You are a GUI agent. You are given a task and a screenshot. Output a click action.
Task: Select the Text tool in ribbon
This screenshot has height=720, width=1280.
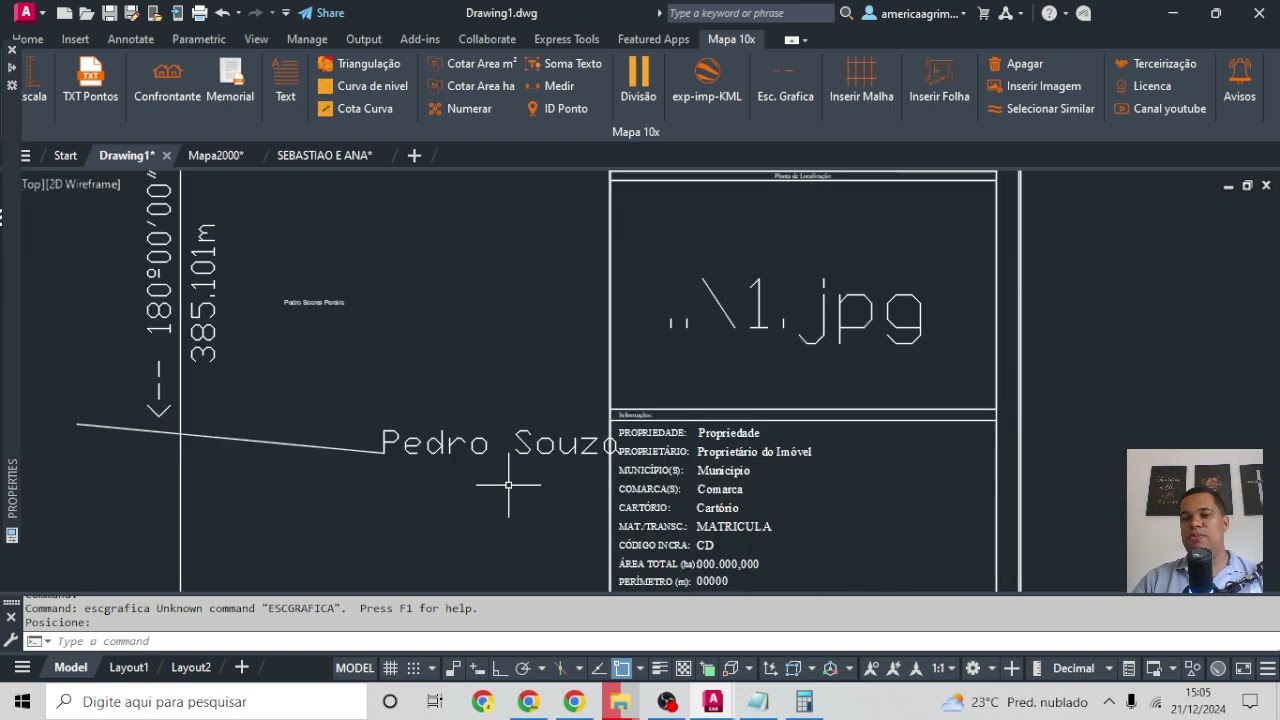pos(285,80)
